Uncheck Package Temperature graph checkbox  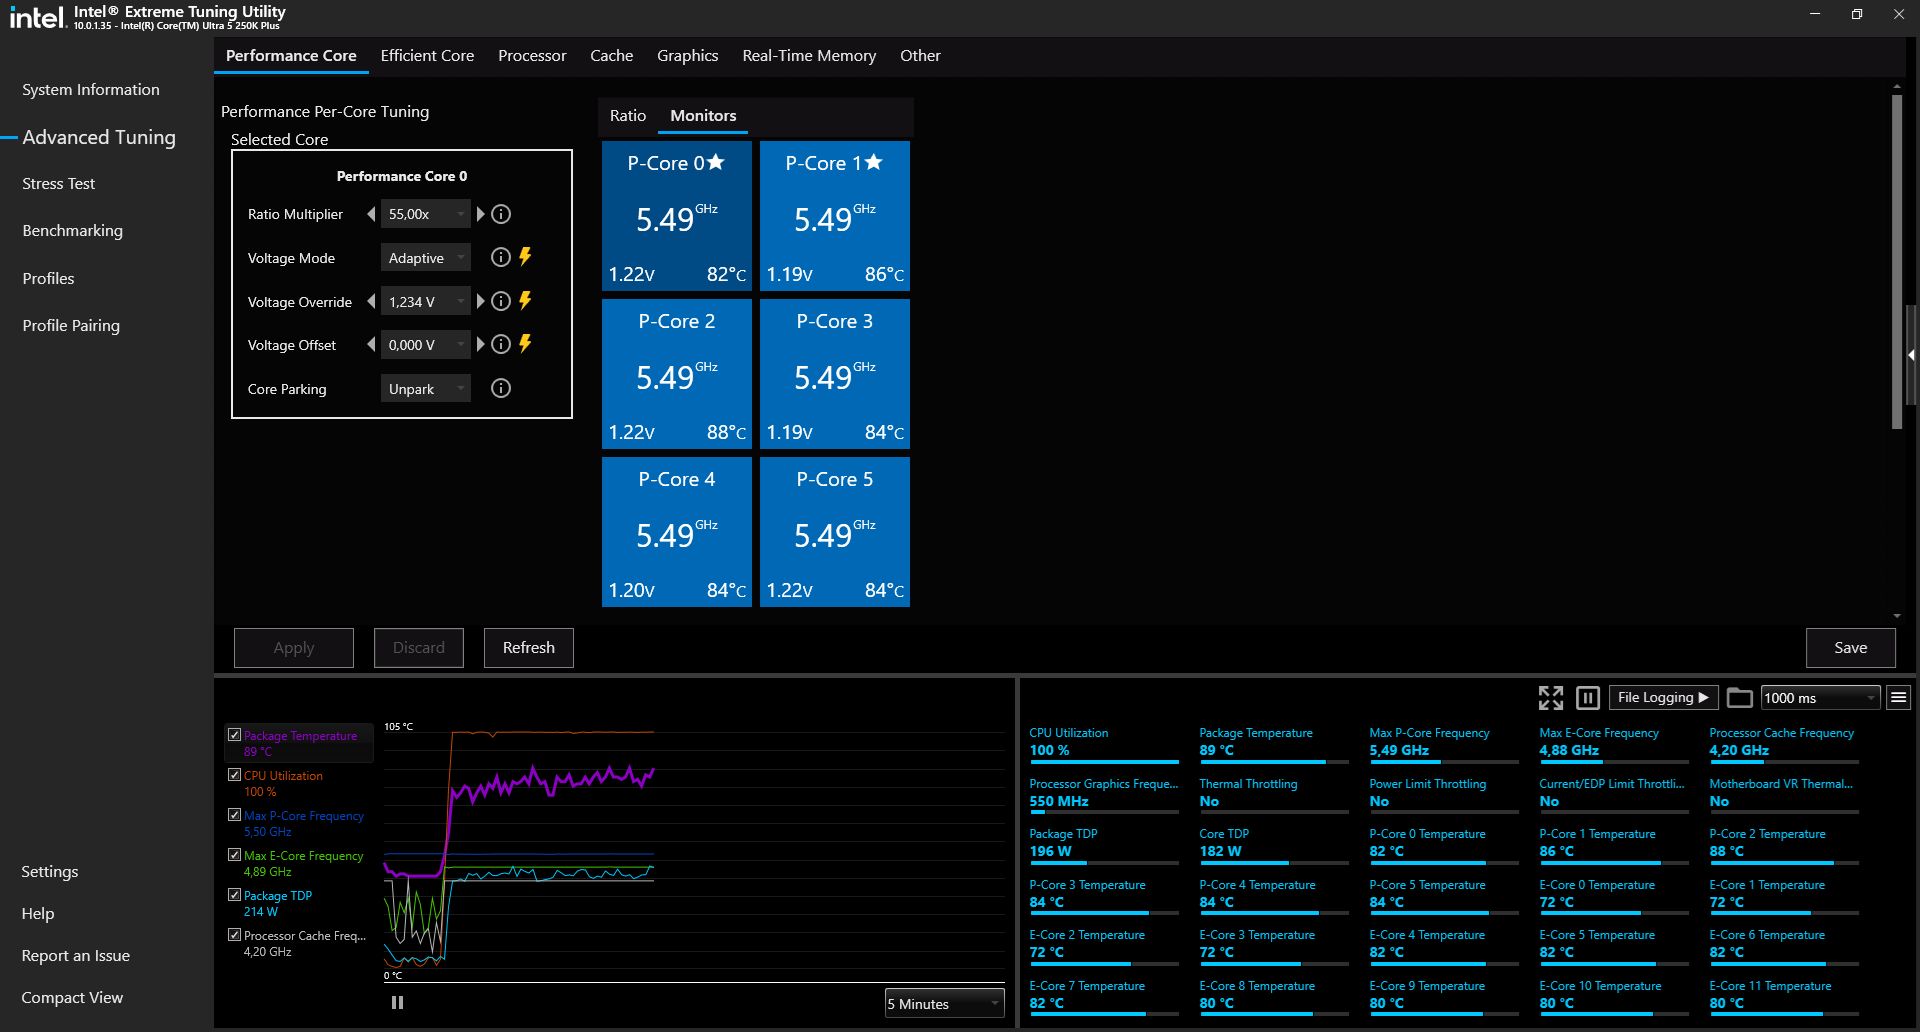(234, 734)
